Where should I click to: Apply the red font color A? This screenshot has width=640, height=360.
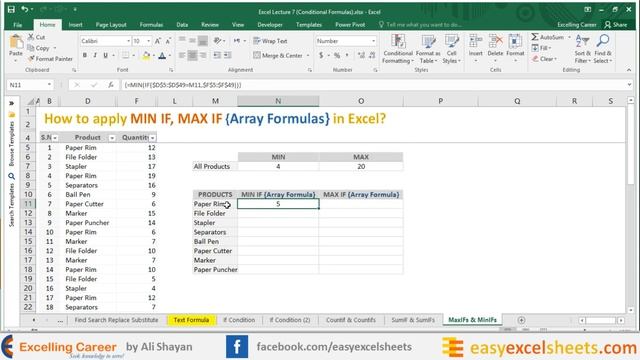pos(162,56)
